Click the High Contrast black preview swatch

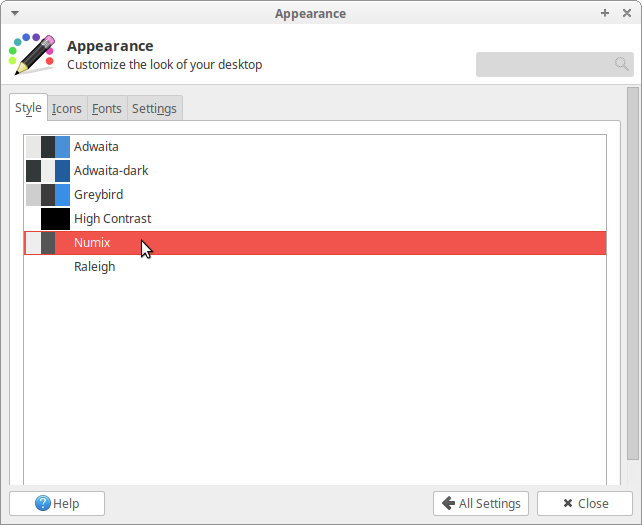55,219
